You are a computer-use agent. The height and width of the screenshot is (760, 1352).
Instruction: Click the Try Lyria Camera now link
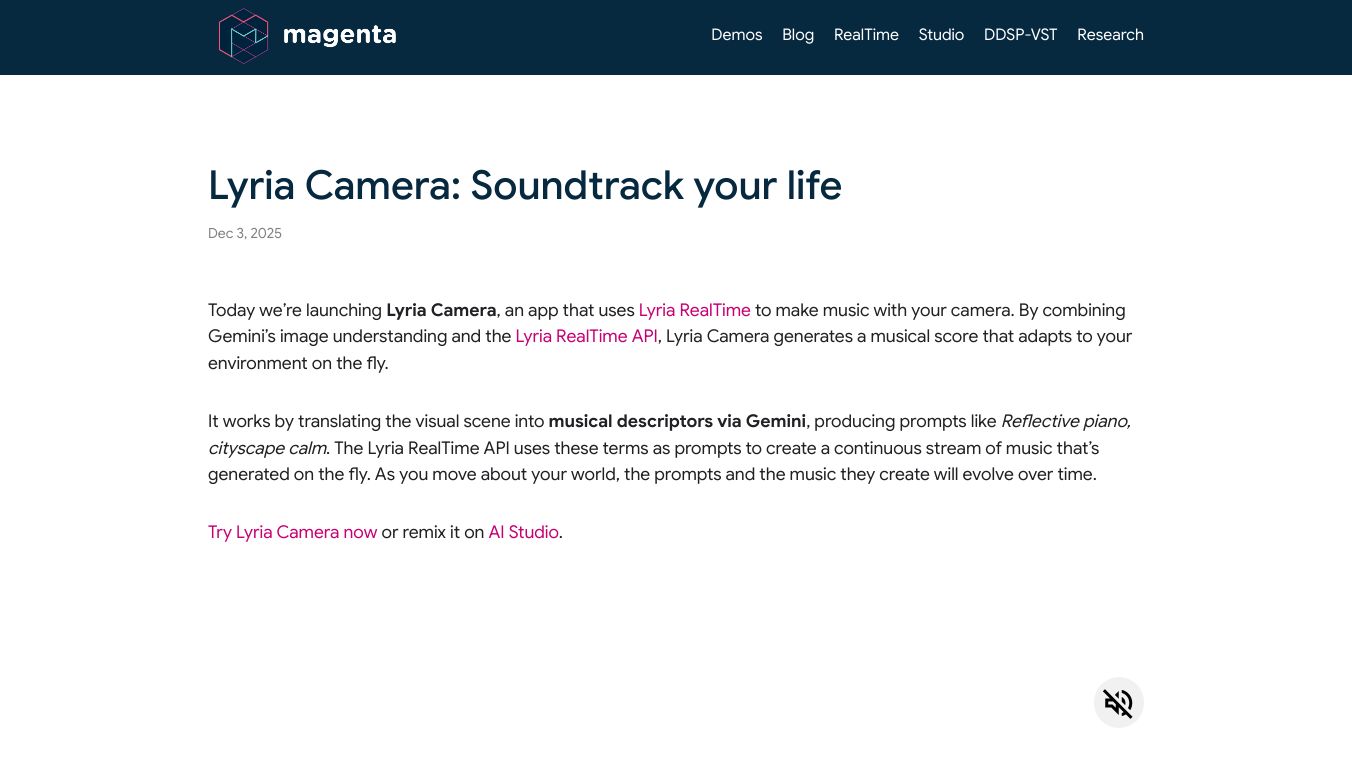point(292,532)
